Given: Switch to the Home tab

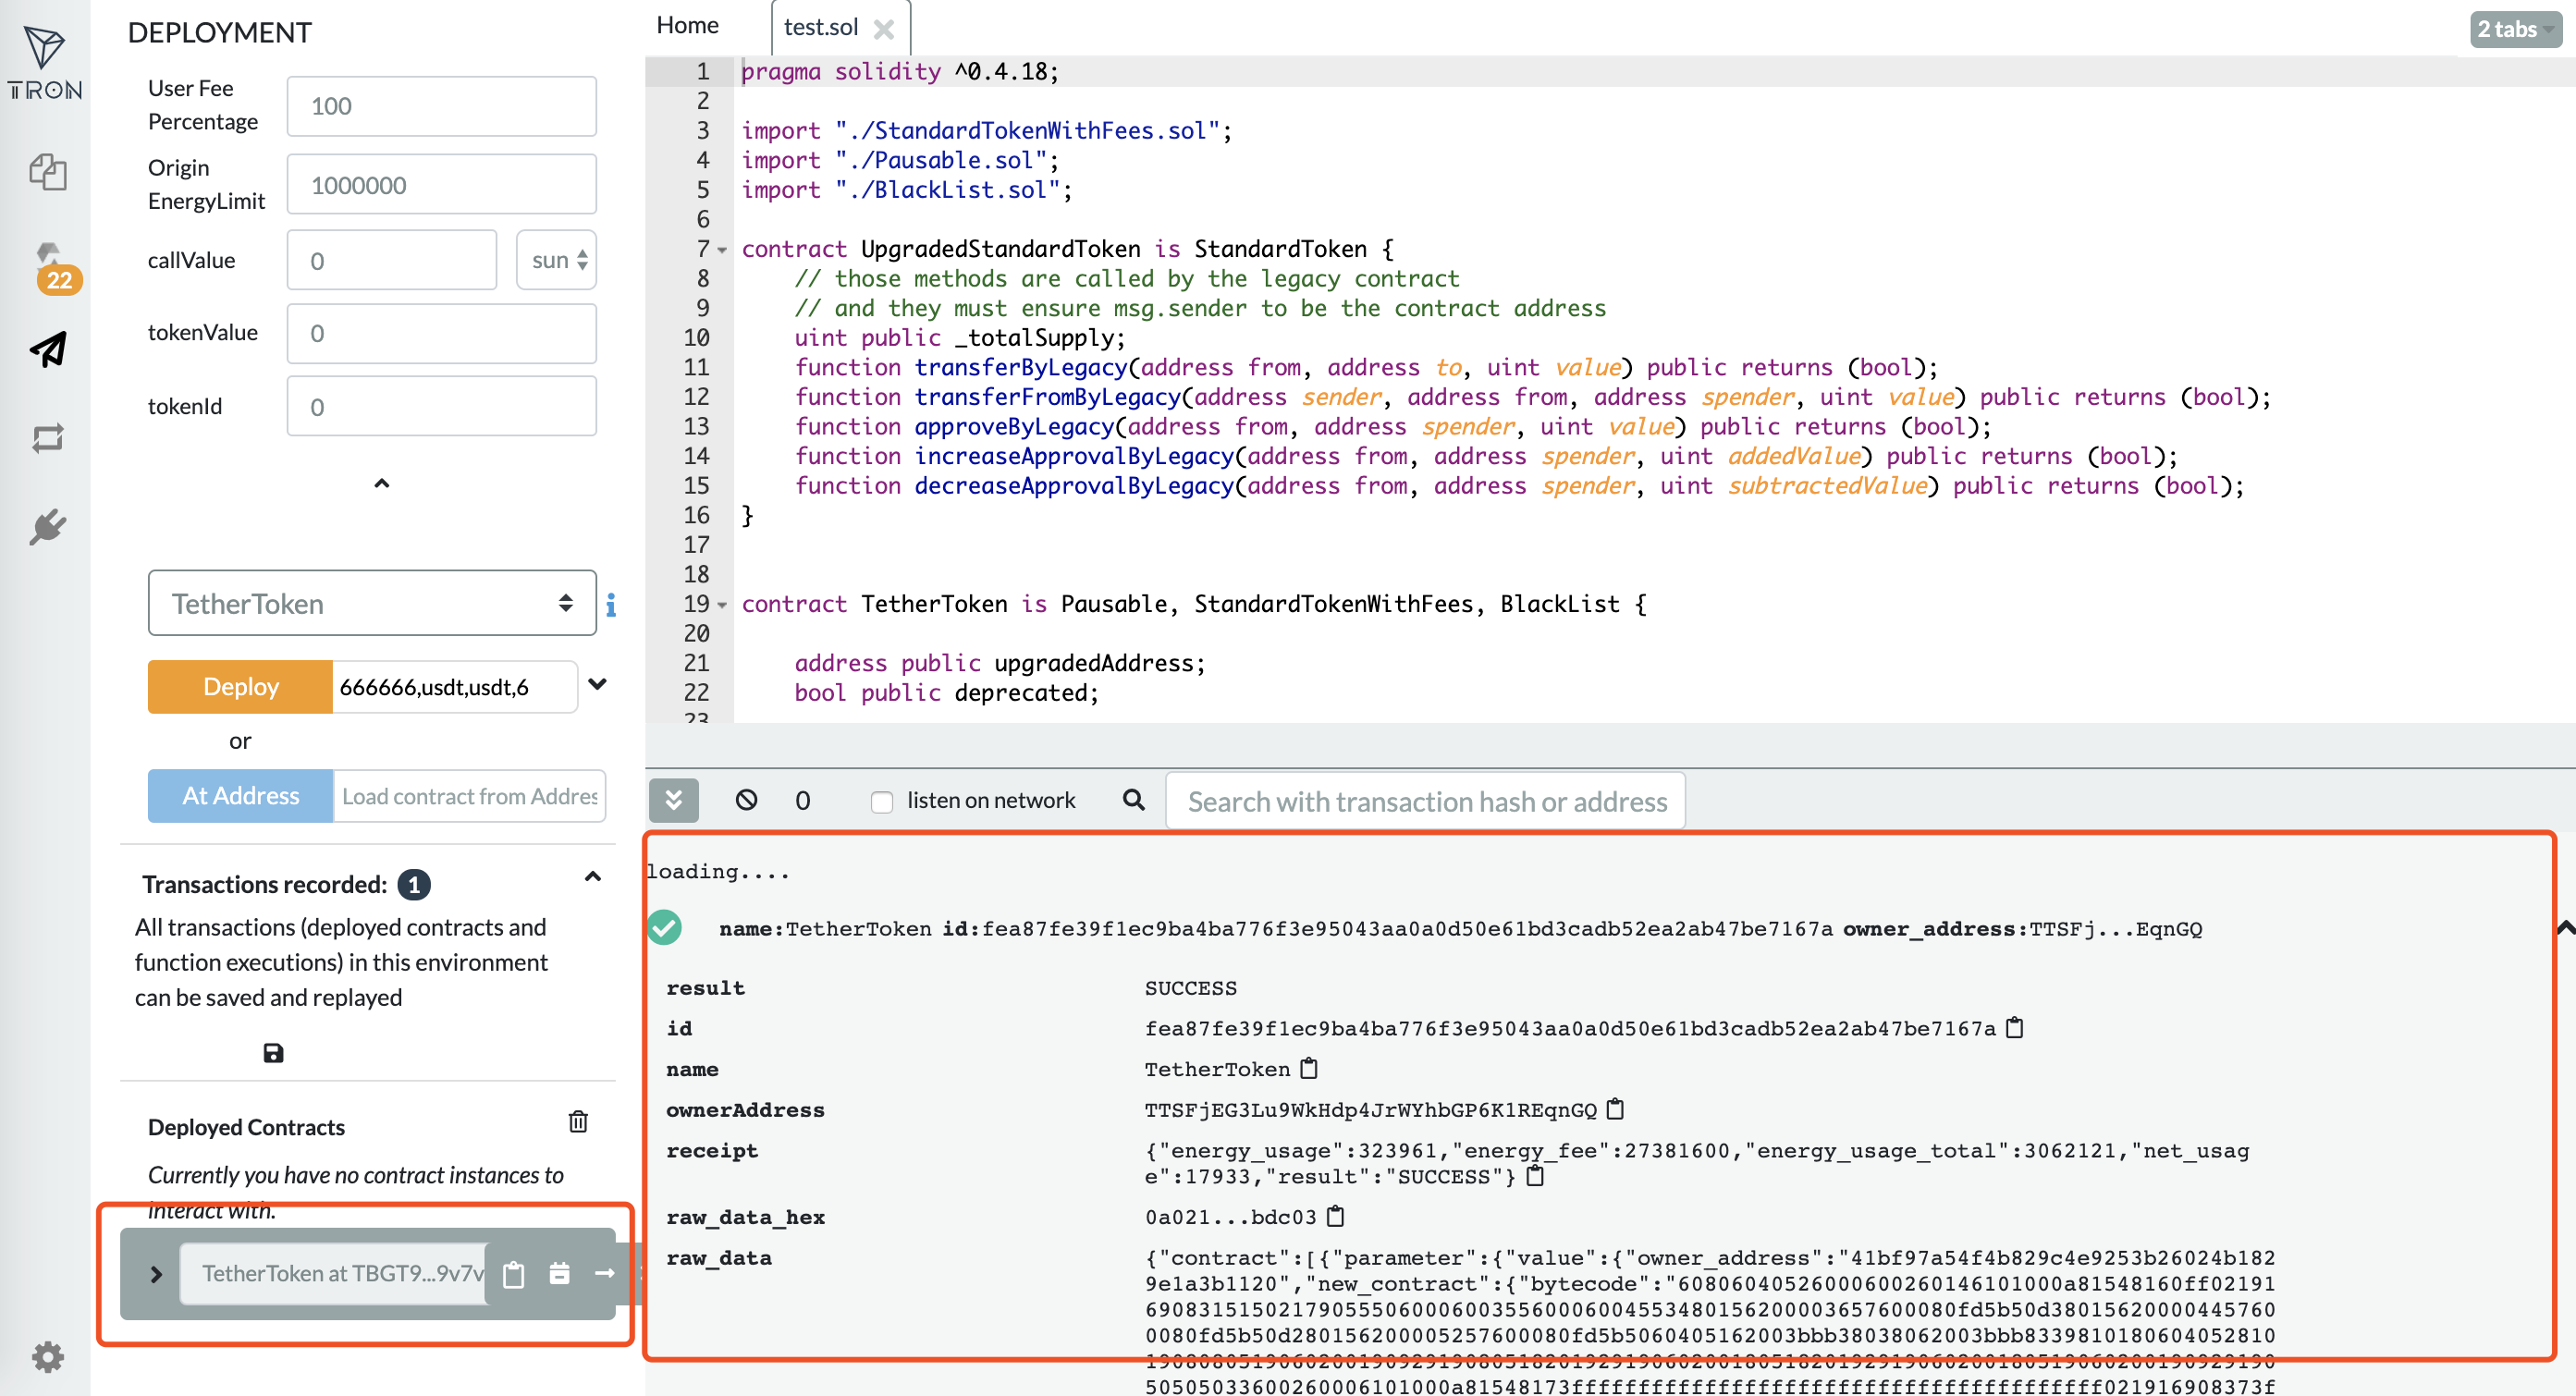Looking at the screenshot, I should pyautogui.click(x=687, y=26).
